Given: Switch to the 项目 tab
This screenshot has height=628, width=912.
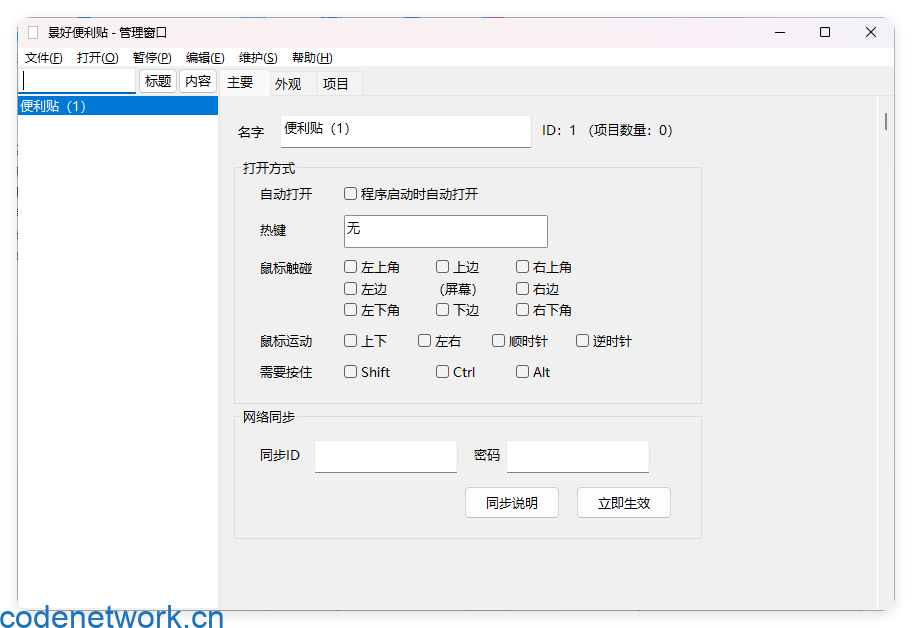Looking at the screenshot, I should (x=337, y=83).
